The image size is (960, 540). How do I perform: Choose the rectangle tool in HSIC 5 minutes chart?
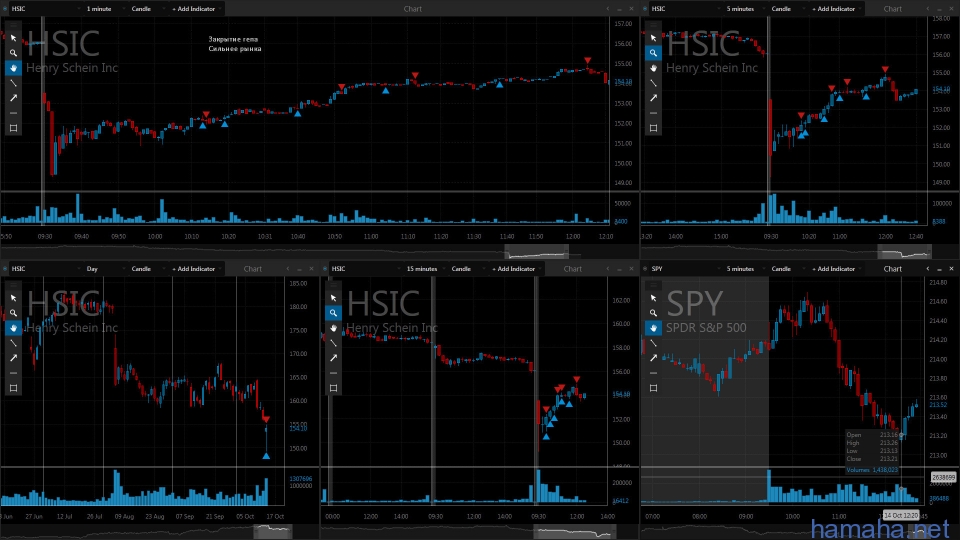pyautogui.click(x=653, y=128)
